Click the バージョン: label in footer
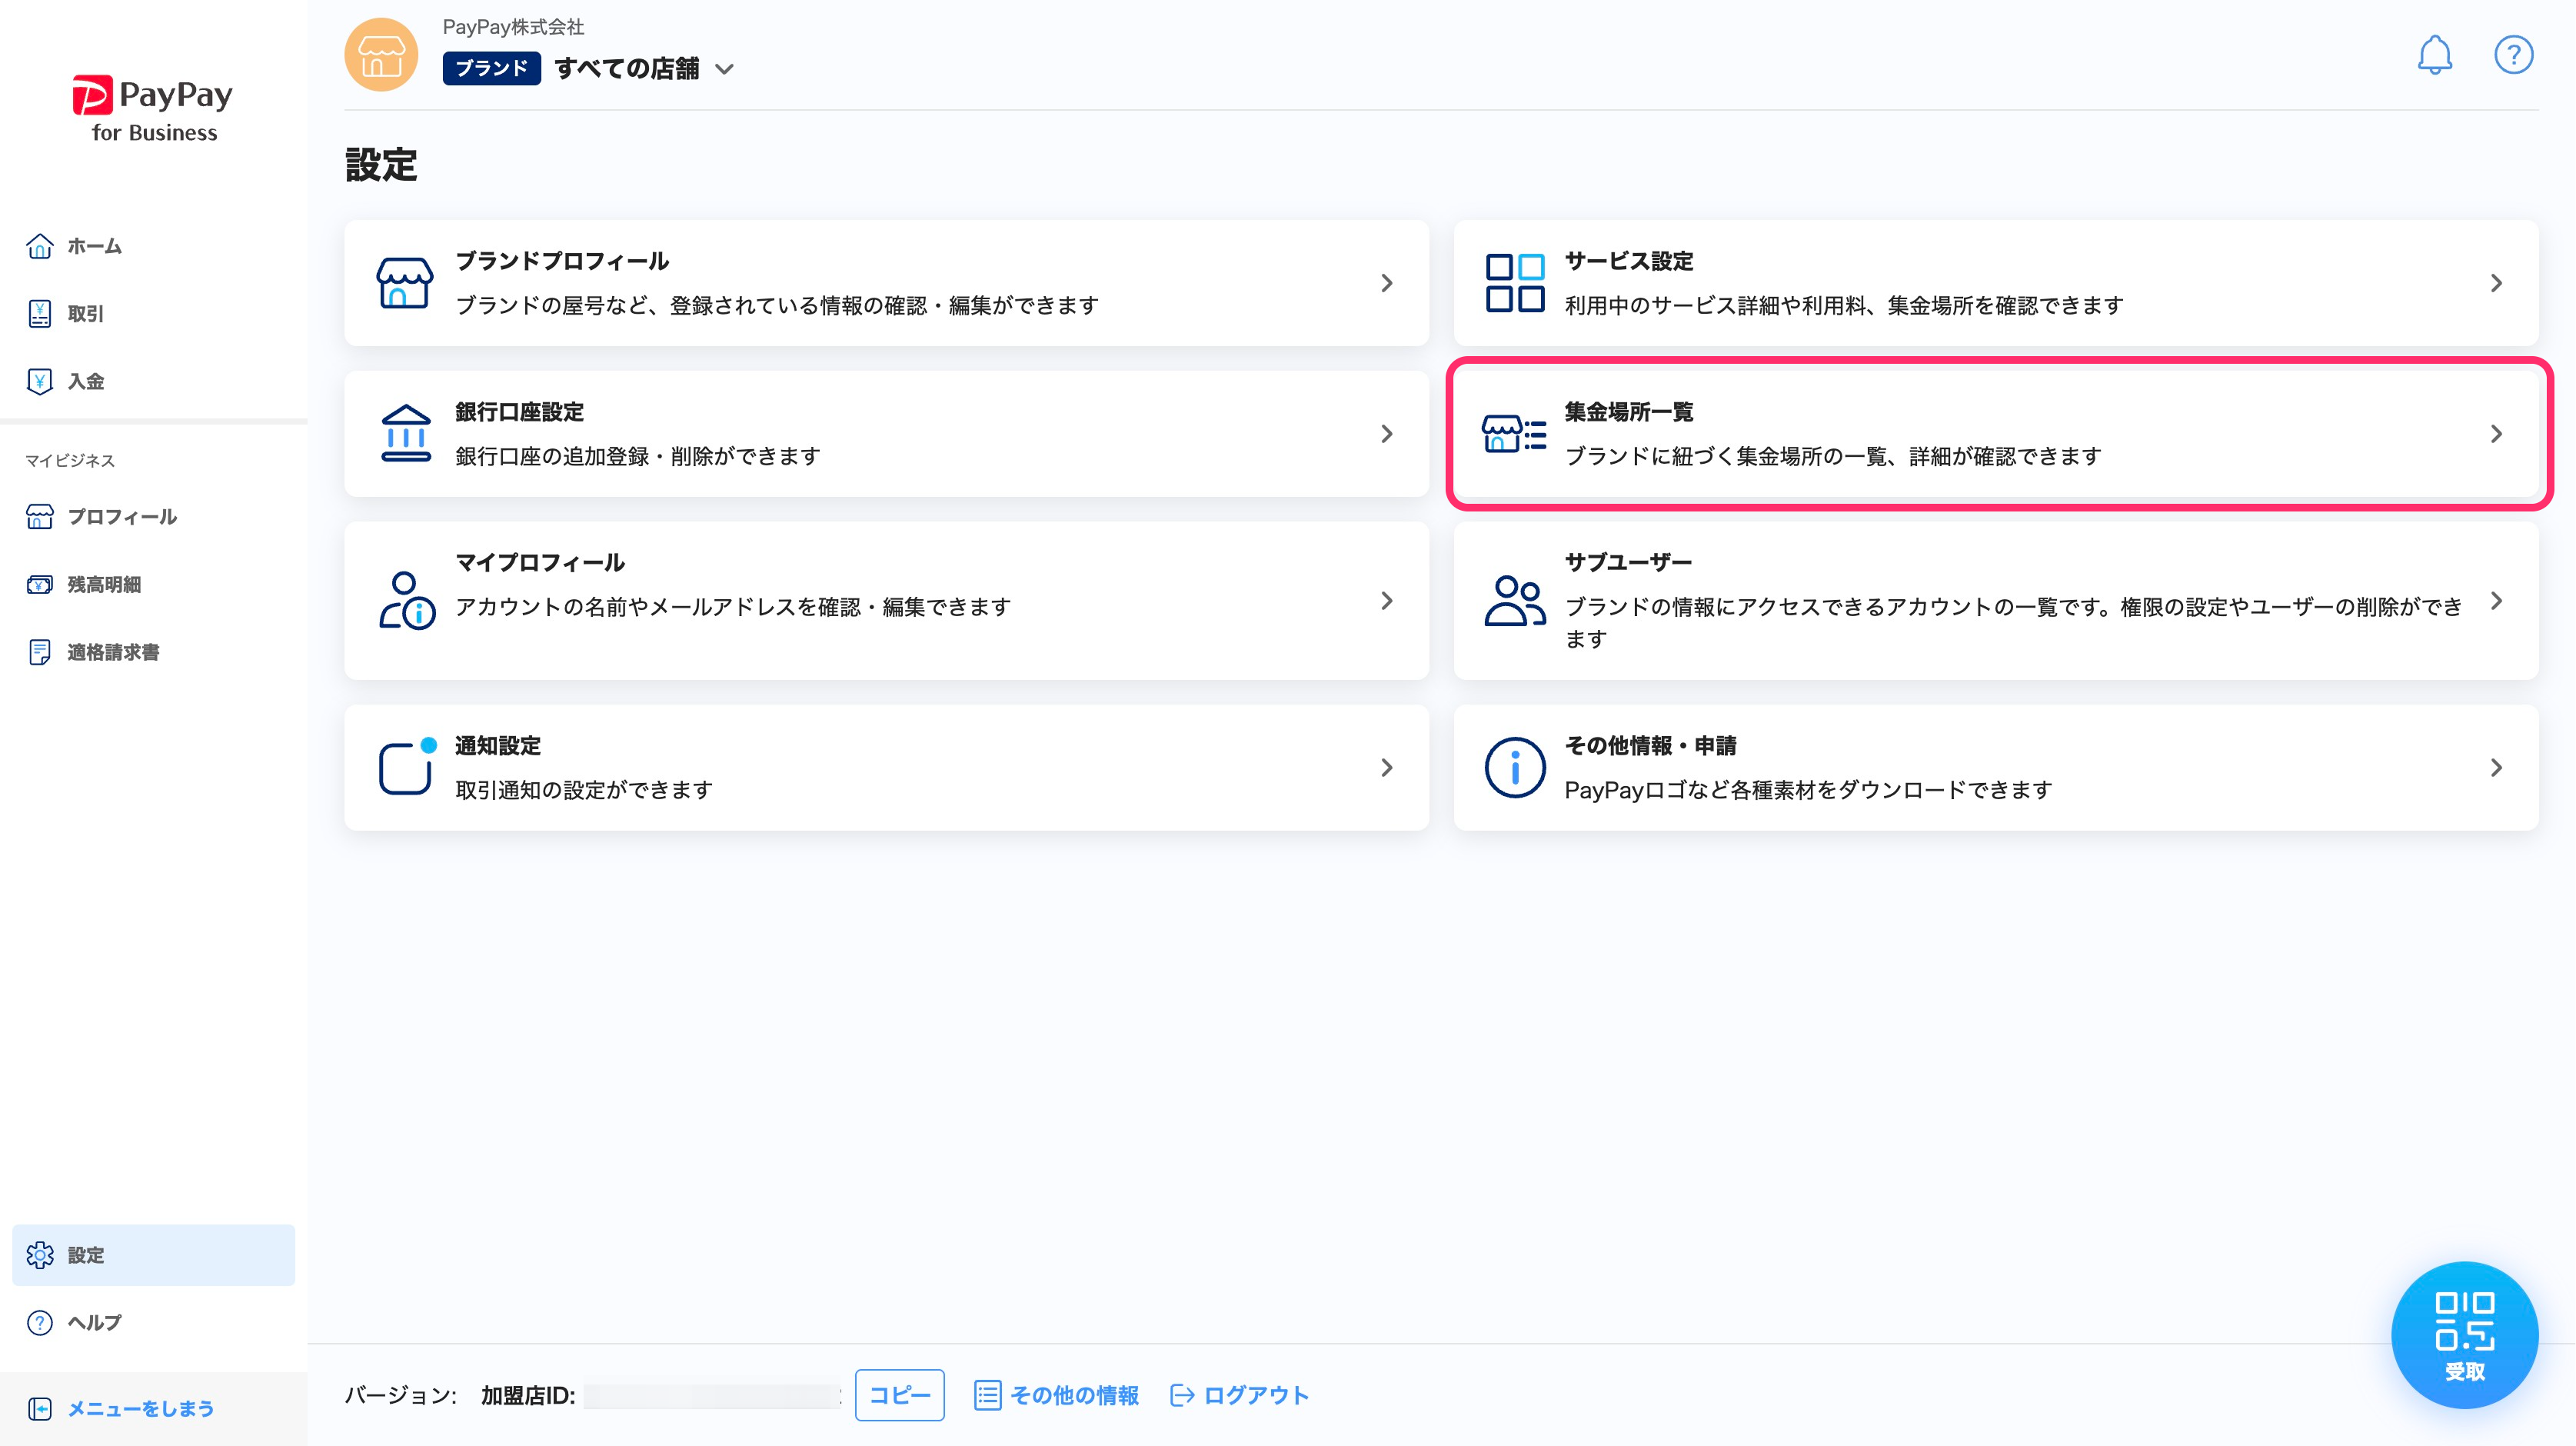 [401, 1396]
